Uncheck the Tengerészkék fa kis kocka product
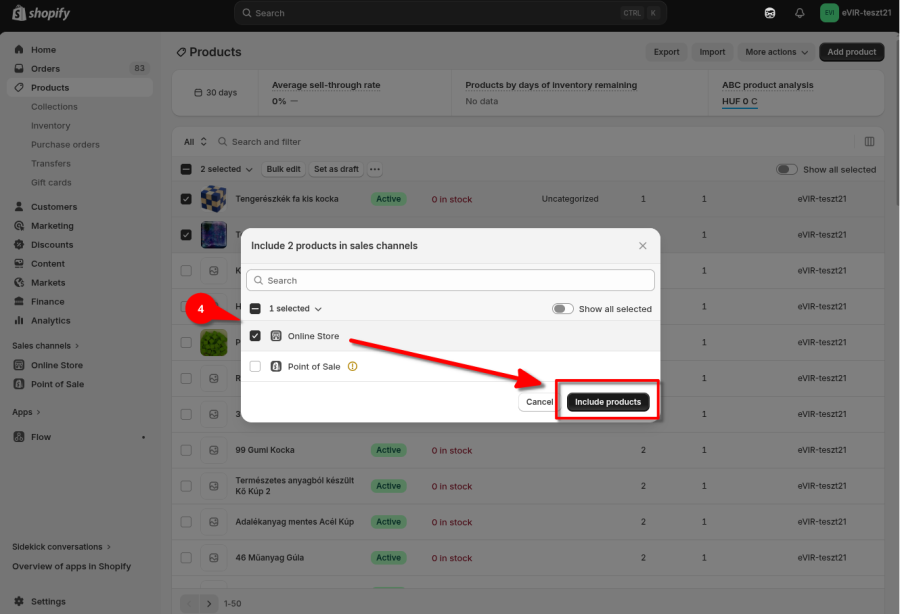Viewport: 900px width, 614px height. [186, 199]
